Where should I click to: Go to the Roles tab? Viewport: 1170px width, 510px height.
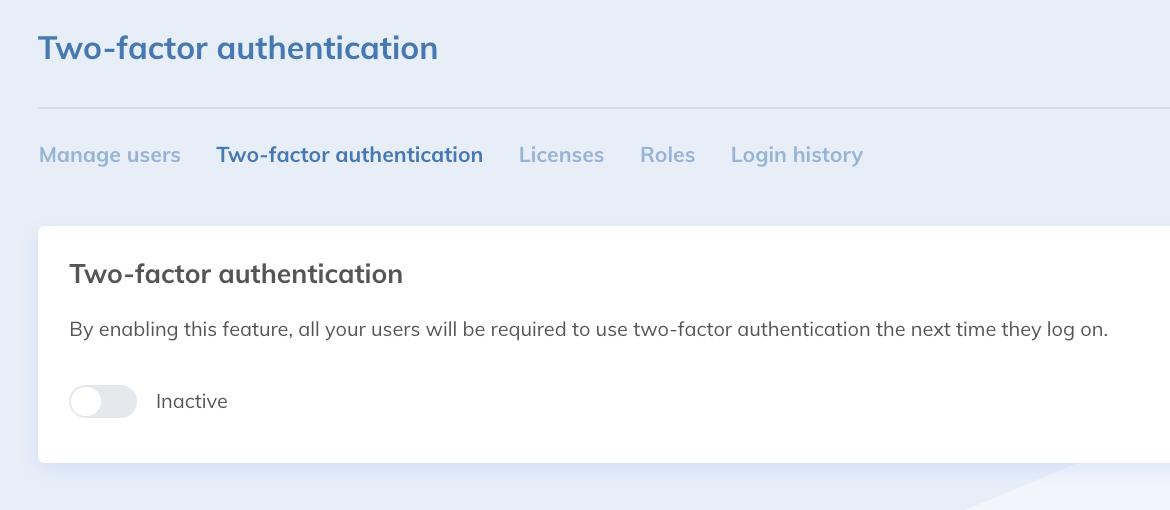click(x=667, y=155)
